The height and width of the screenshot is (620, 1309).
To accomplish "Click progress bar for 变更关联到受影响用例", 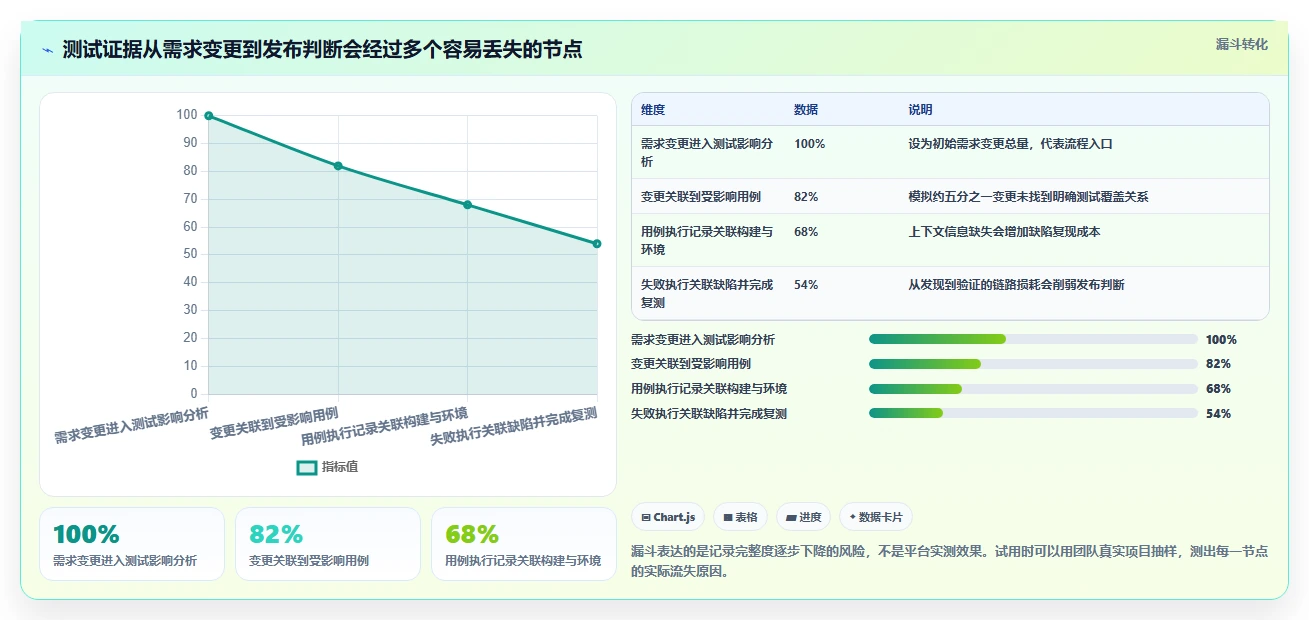I will pyautogui.click(x=1033, y=364).
